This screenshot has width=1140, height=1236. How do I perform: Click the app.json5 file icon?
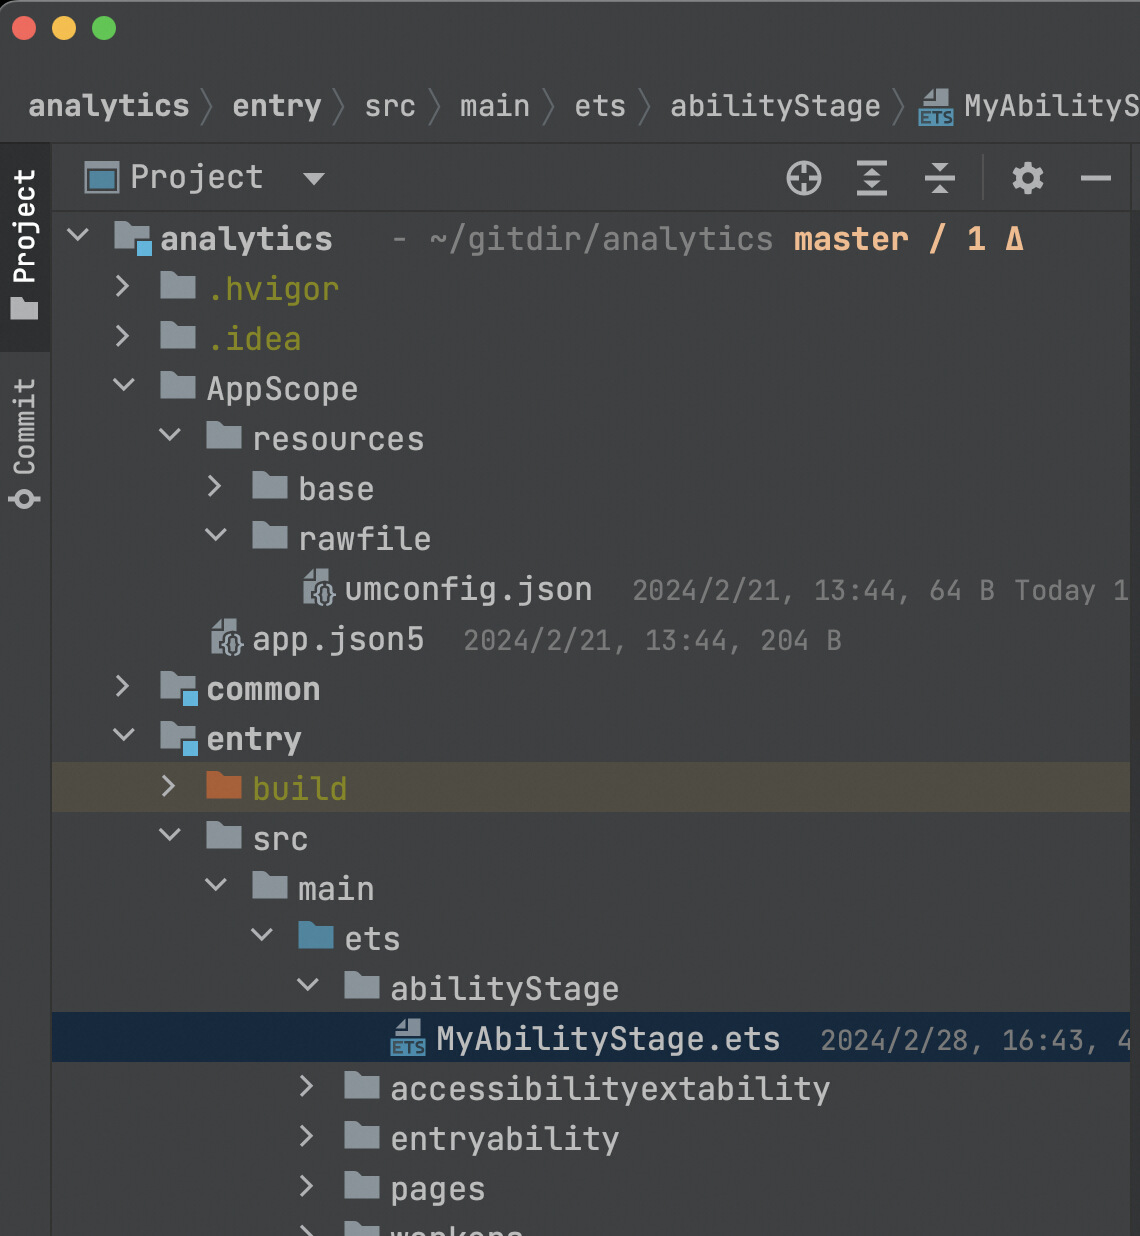coord(227,638)
